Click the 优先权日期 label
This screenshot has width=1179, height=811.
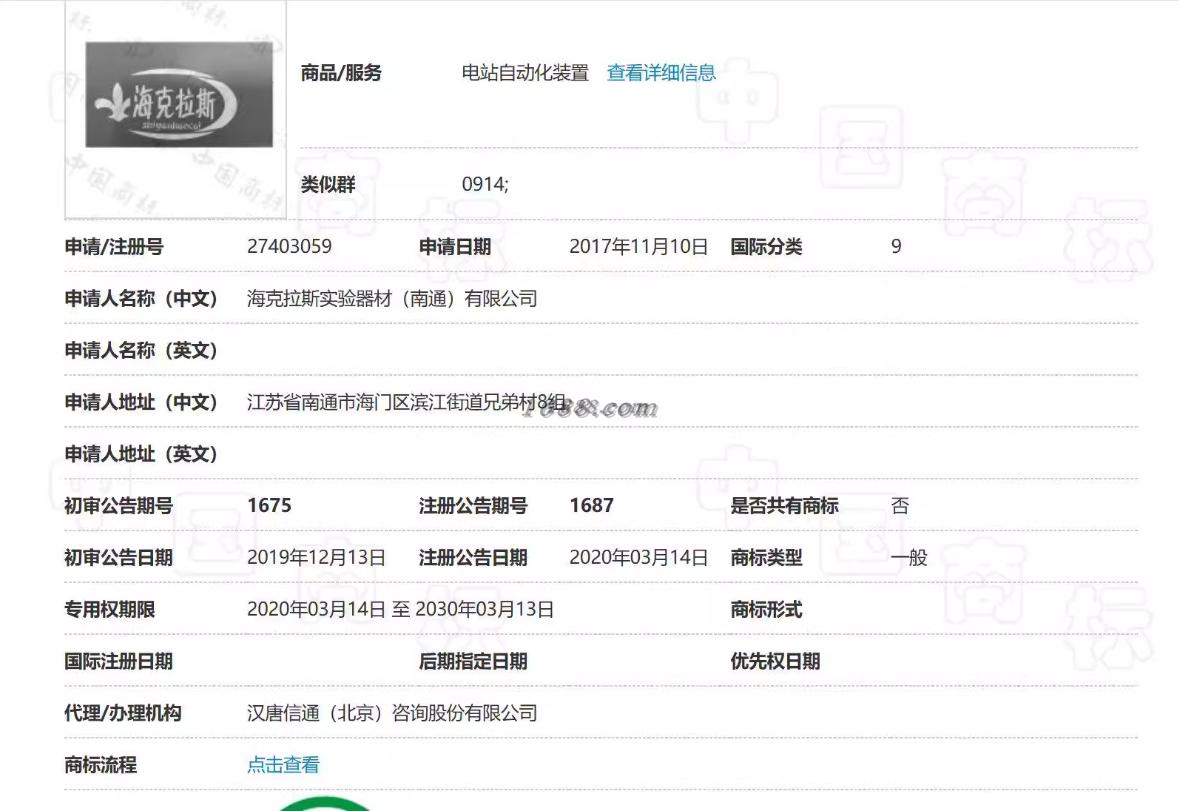tap(775, 661)
